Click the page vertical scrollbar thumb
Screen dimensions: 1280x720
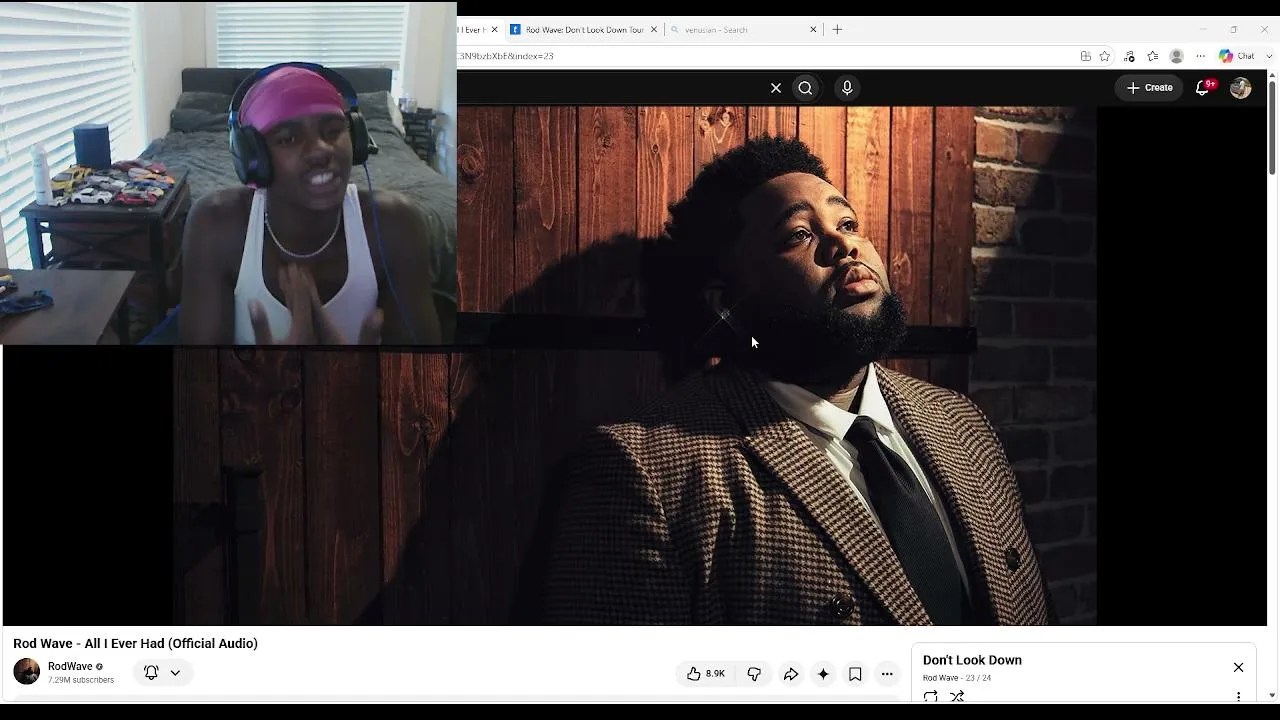1272,130
